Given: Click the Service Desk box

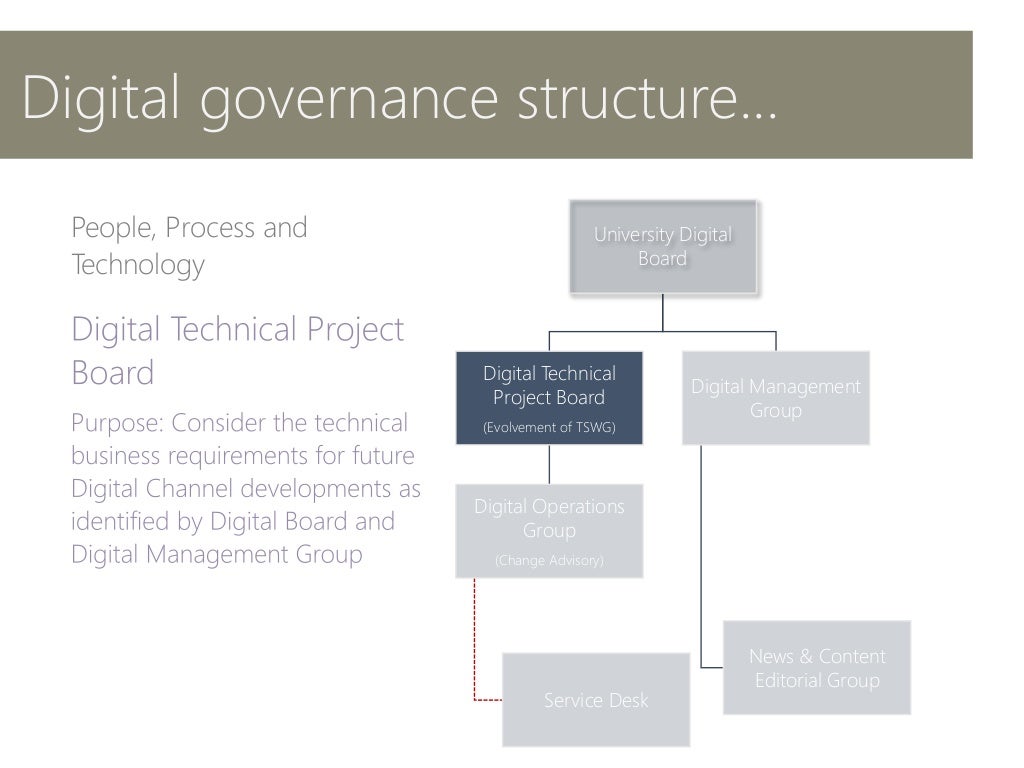Looking at the screenshot, I should (x=596, y=699).
